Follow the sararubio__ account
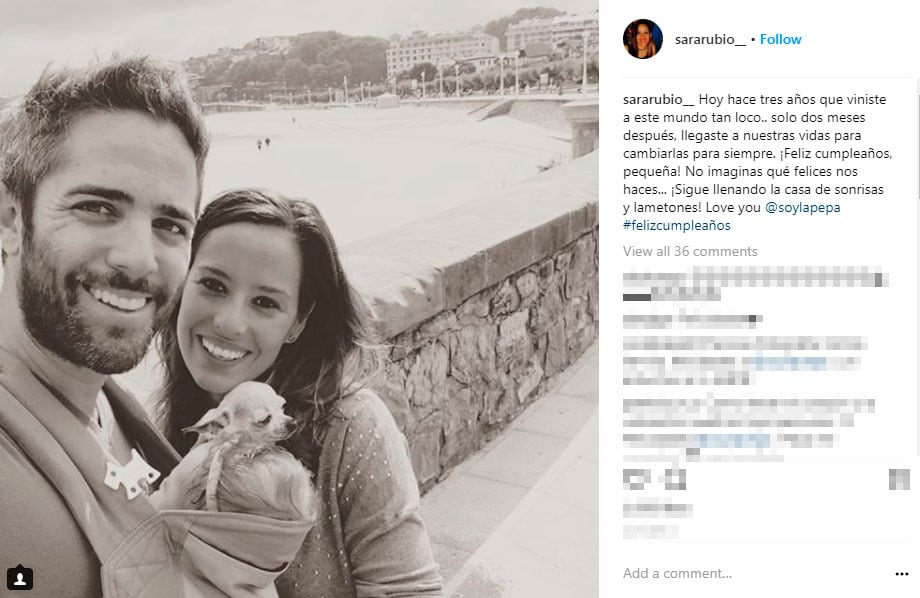The height and width of the screenshot is (598, 920). point(780,39)
